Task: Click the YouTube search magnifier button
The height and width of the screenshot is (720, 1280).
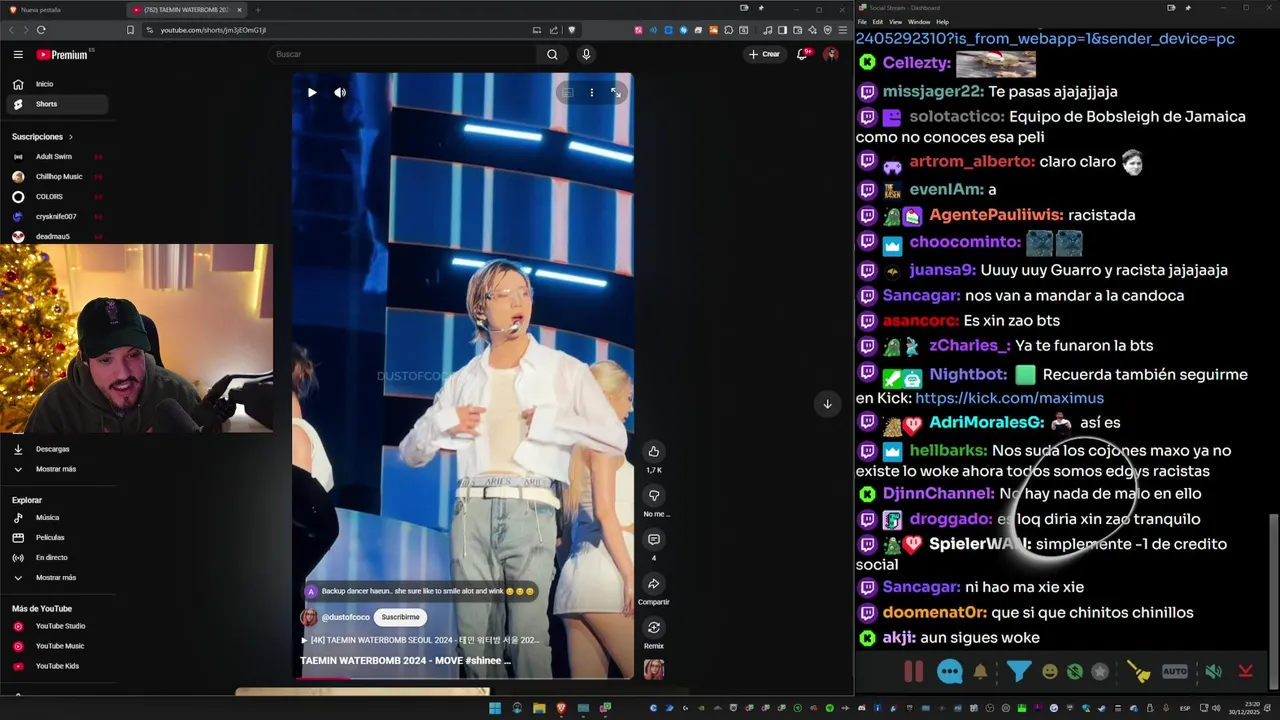Action: tap(552, 54)
